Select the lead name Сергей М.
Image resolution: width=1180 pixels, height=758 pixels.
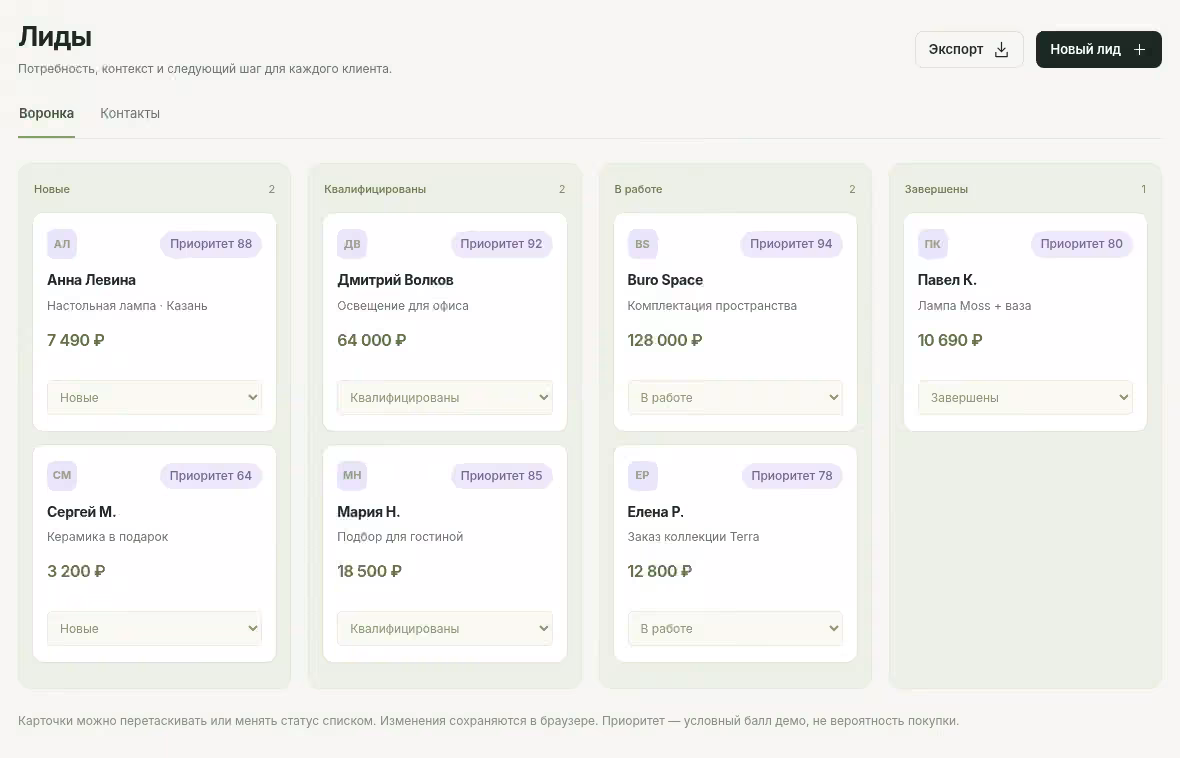(x=81, y=512)
